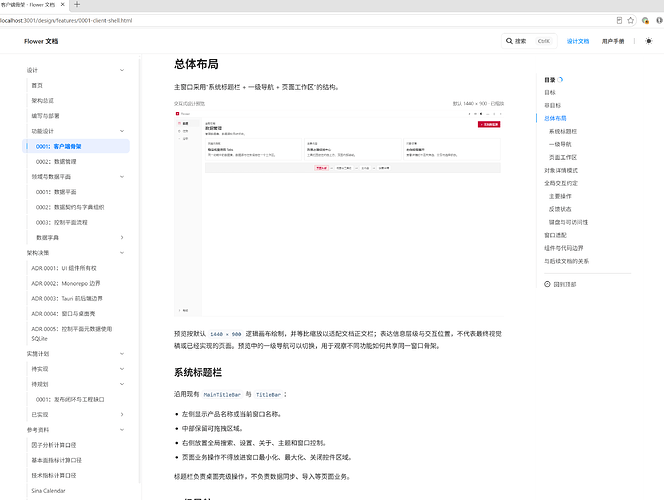The height and width of the screenshot is (500, 664).
Task: Select sidebar item 0002: 数据管理
Action: [x=56, y=162]
